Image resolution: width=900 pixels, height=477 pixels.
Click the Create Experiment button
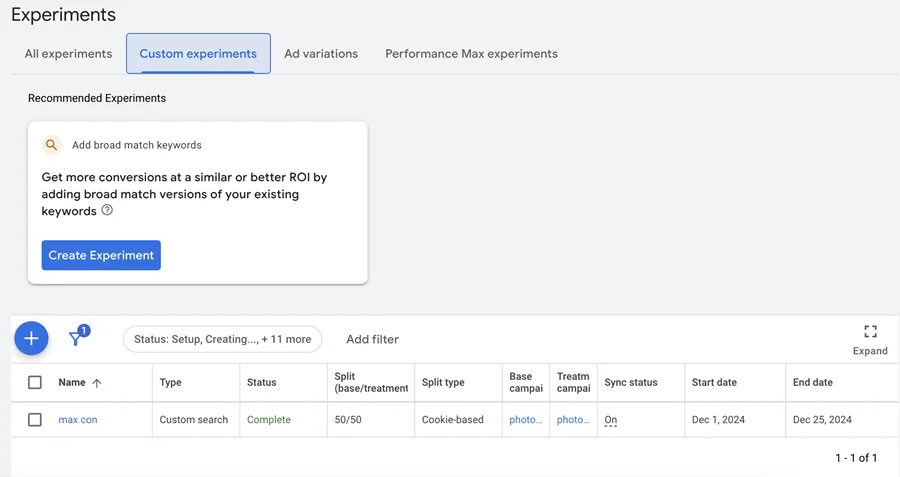pos(101,255)
